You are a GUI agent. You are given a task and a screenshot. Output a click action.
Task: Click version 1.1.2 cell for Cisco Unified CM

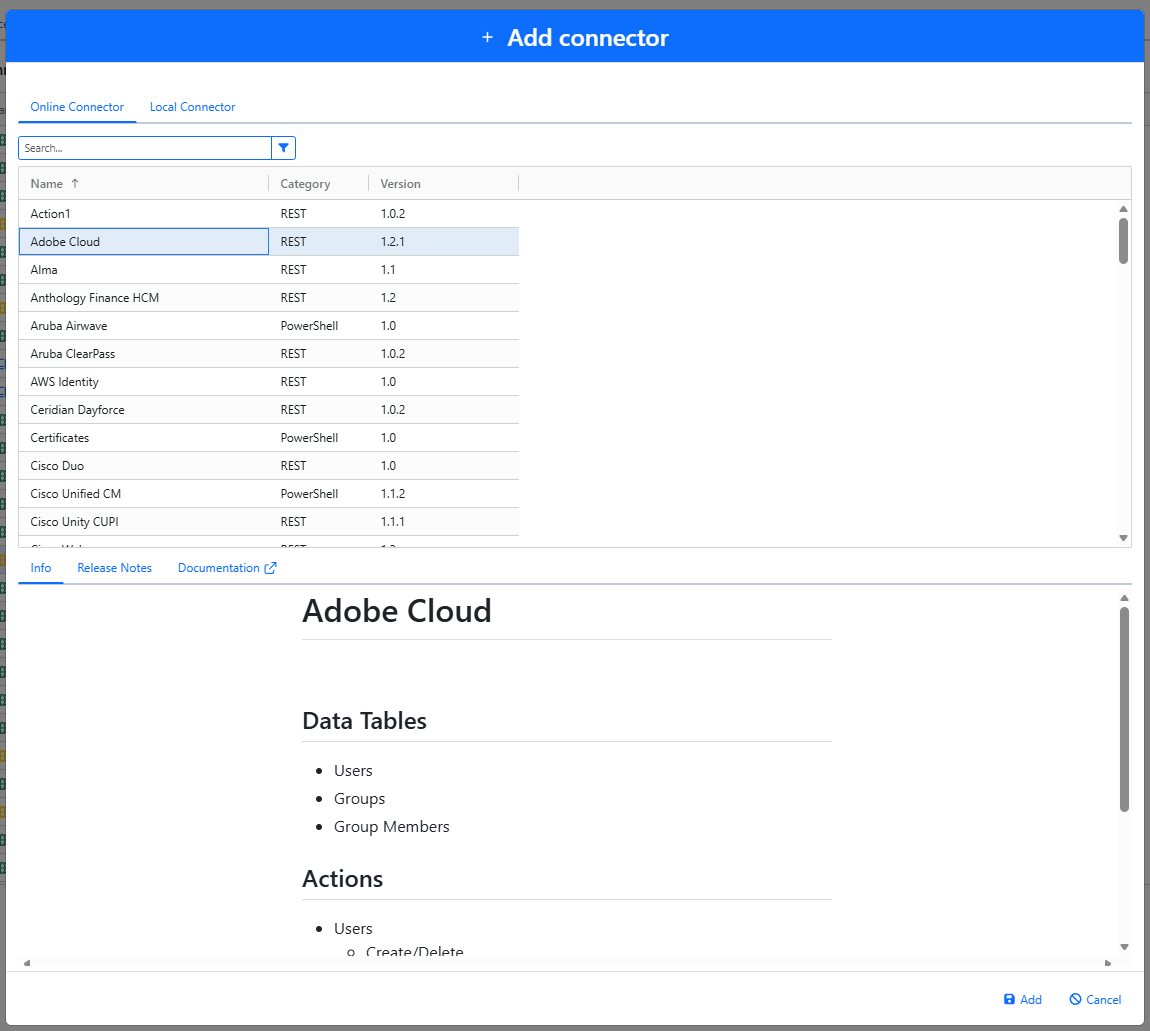point(443,494)
